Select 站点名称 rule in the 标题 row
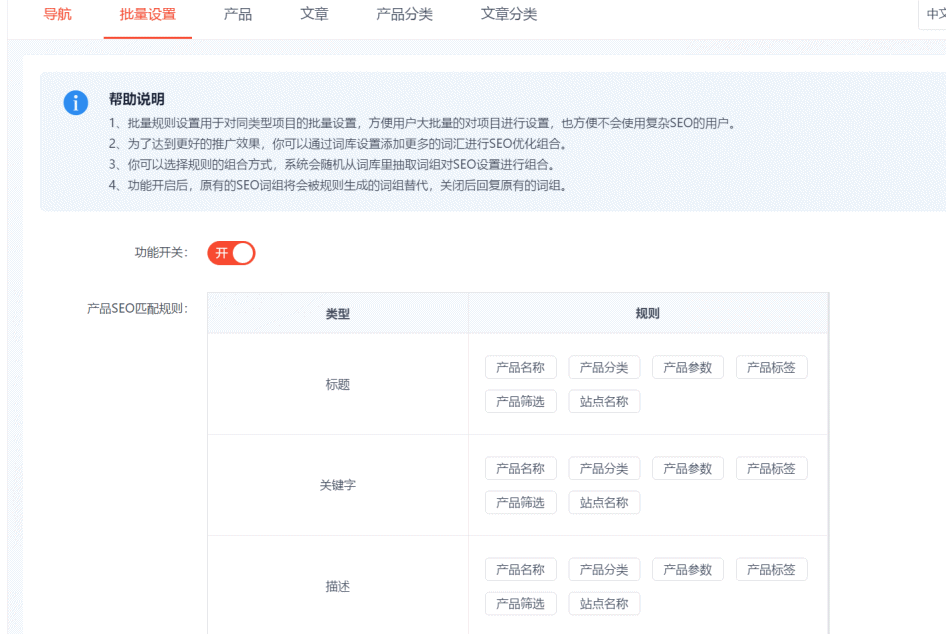Image resolution: width=946 pixels, height=634 pixels. (604, 401)
